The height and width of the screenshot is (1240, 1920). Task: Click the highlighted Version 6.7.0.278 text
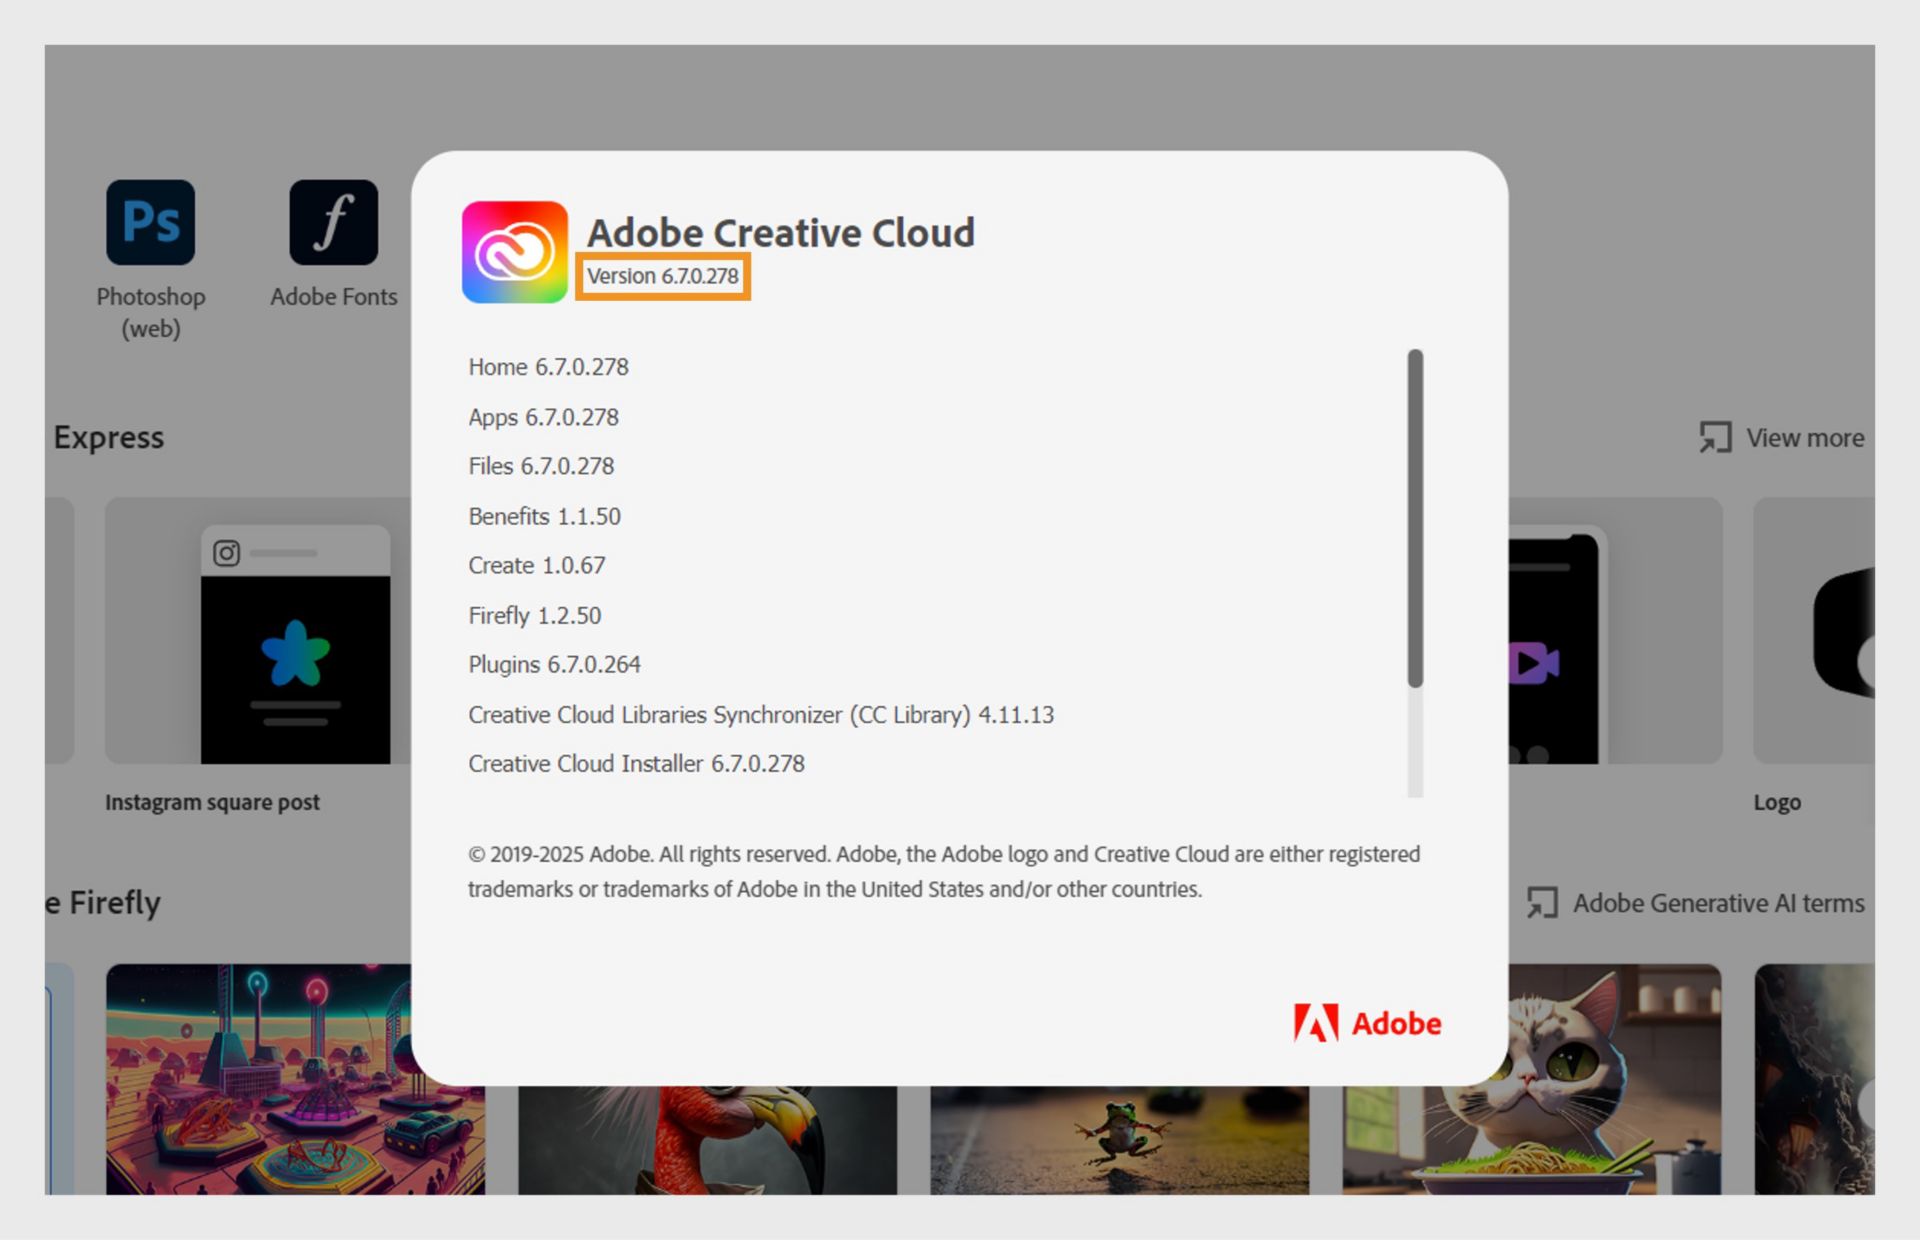662,275
